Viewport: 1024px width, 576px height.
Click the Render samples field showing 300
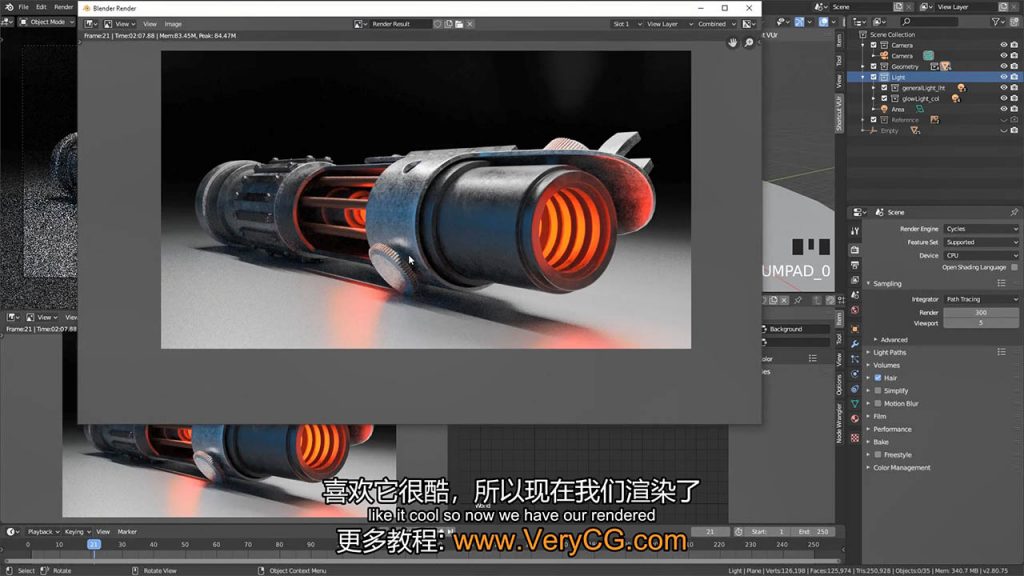(981, 313)
